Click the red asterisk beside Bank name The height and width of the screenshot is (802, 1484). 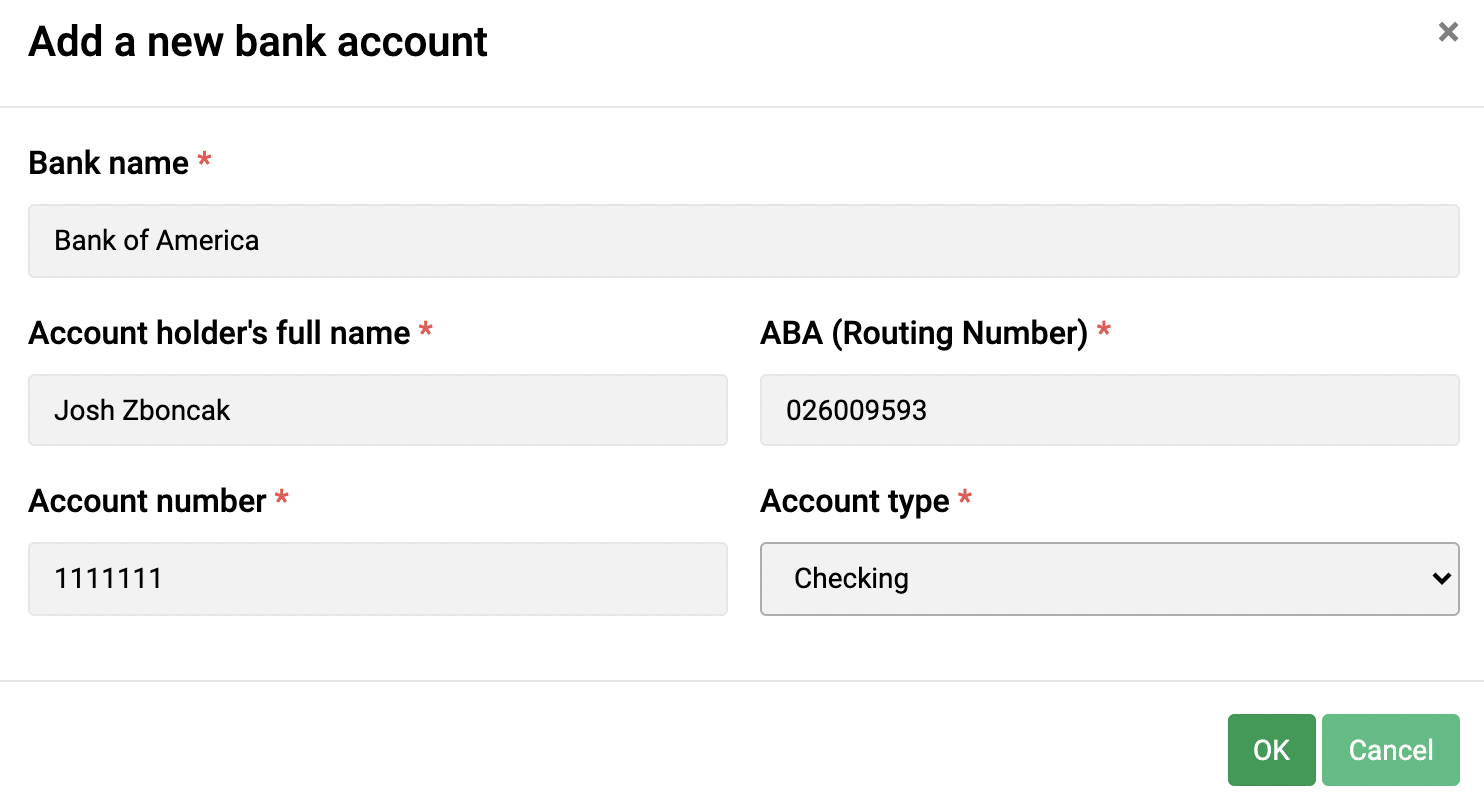(204, 160)
